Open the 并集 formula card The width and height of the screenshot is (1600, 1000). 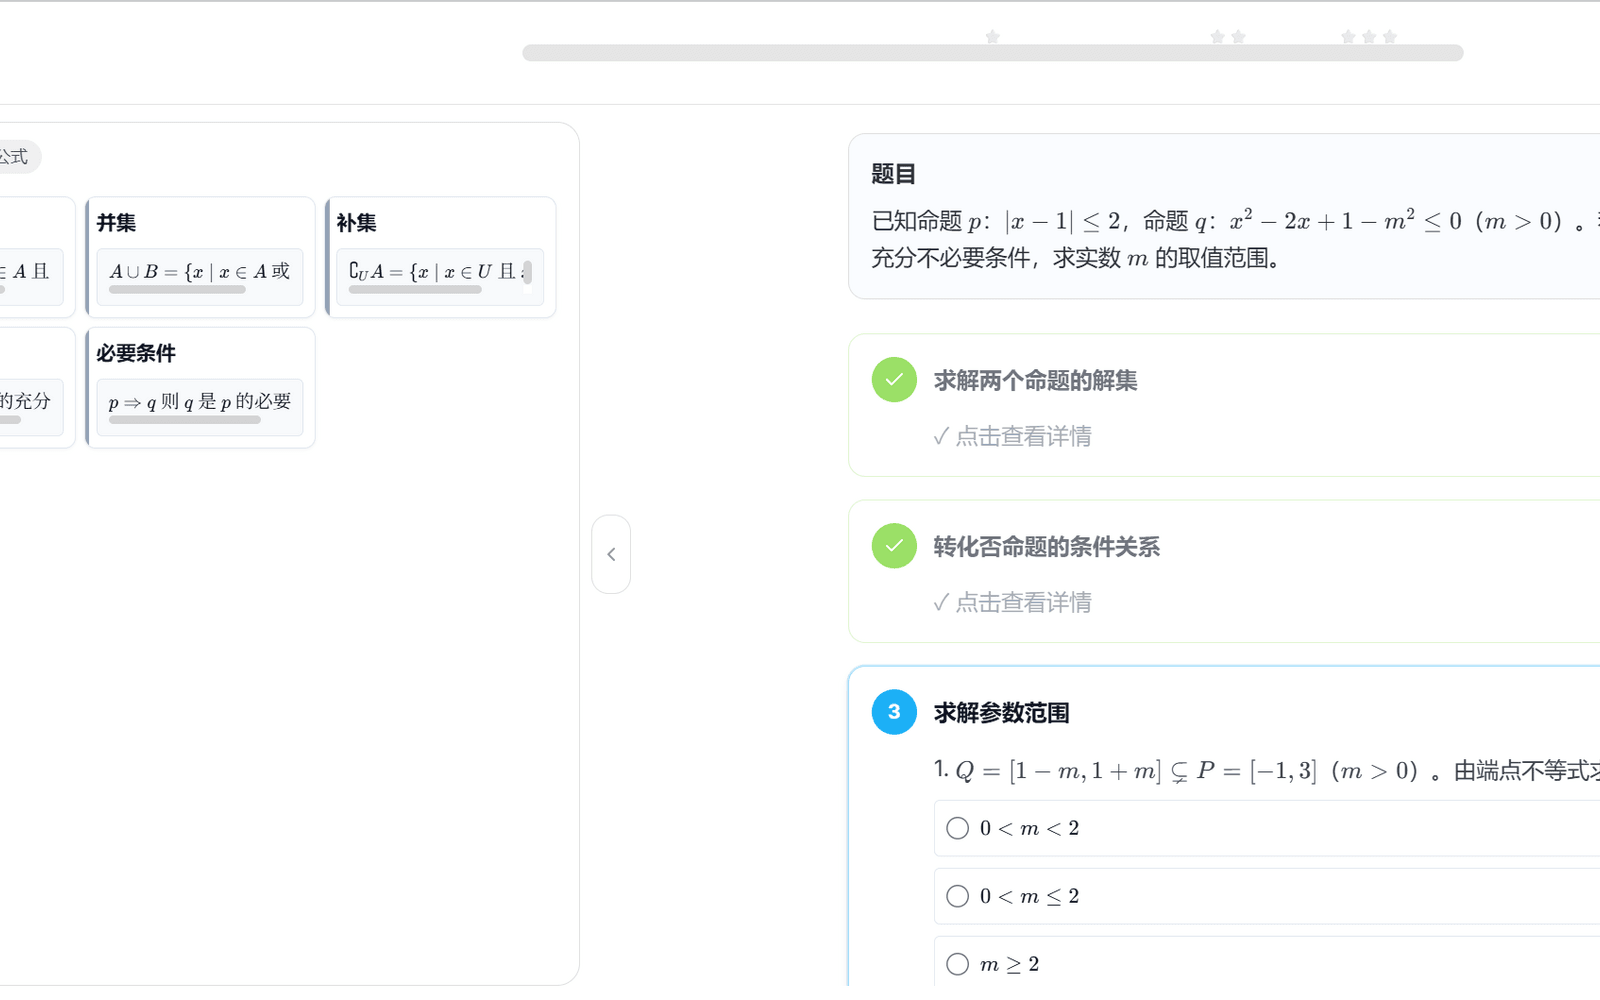coord(201,257)
